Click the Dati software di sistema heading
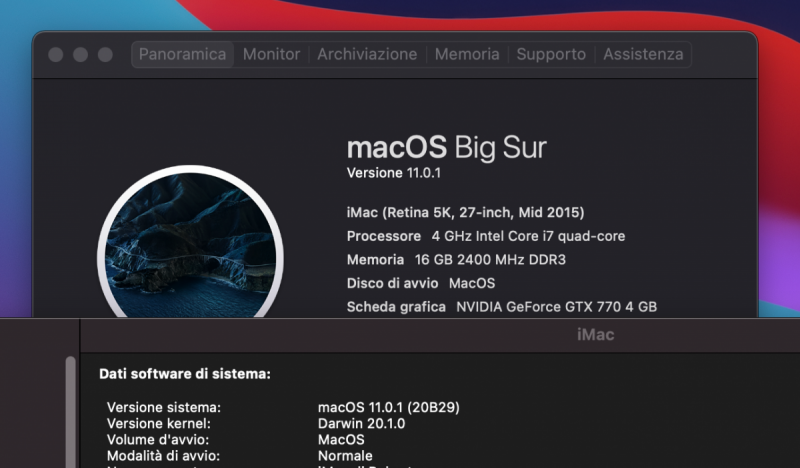This screenshot has height=468, width=800. (185, 374)
